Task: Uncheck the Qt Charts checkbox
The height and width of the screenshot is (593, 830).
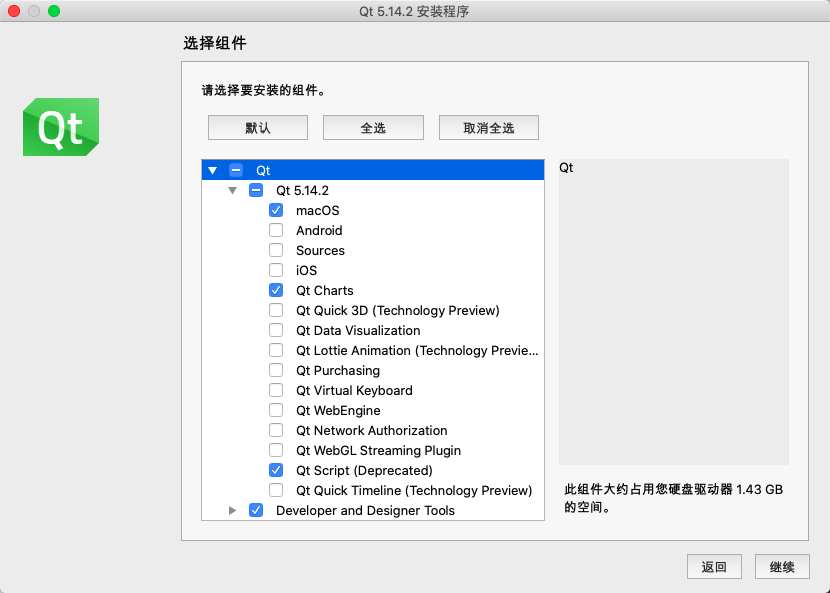Action: 276,291
